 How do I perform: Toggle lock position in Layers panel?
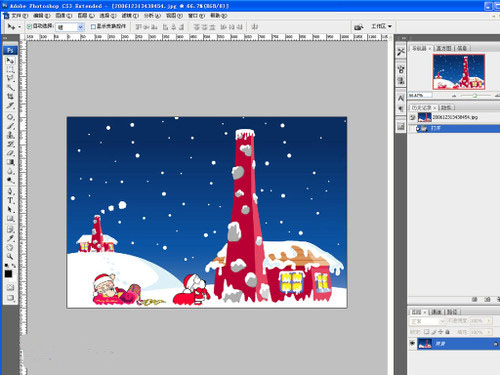[441, 332]
